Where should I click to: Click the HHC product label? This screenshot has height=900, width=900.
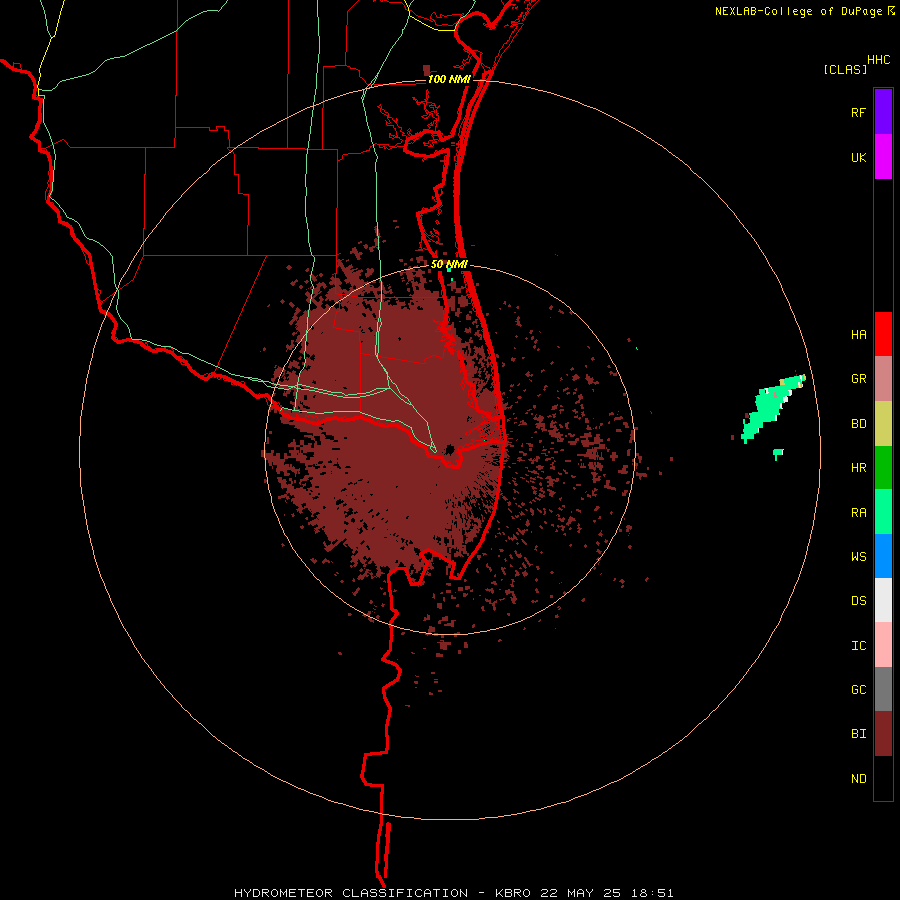[878, 60]
